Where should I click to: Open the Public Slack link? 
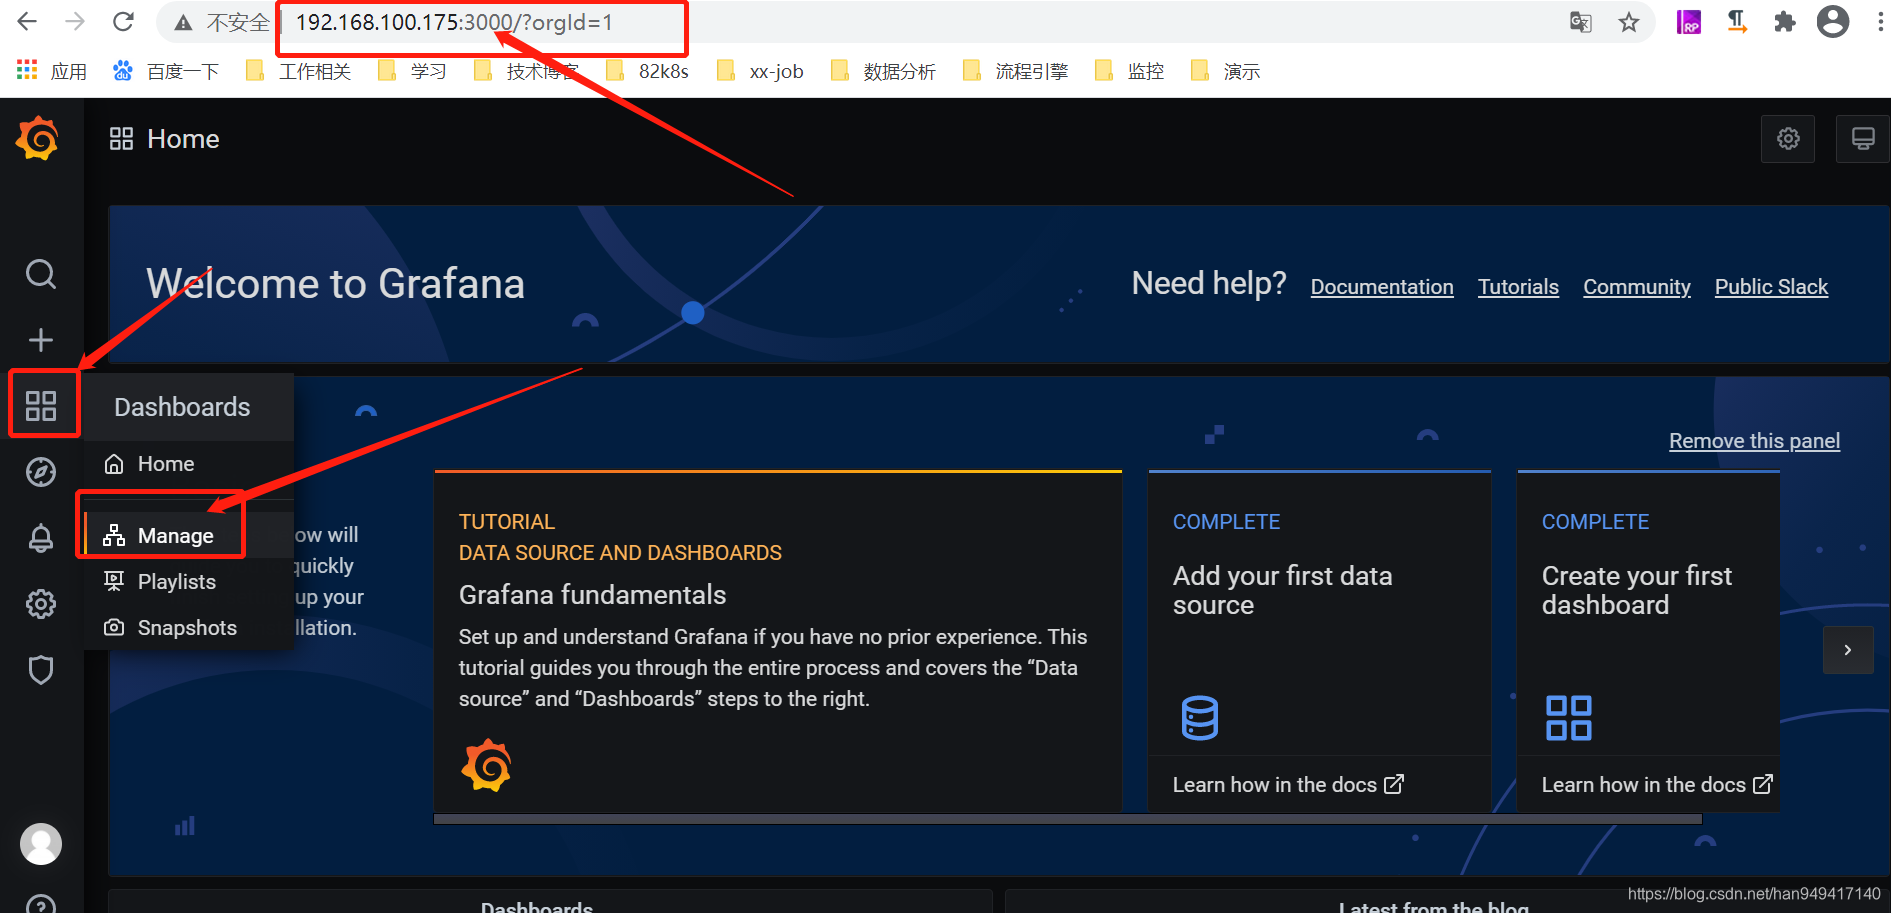point(1771,287)
